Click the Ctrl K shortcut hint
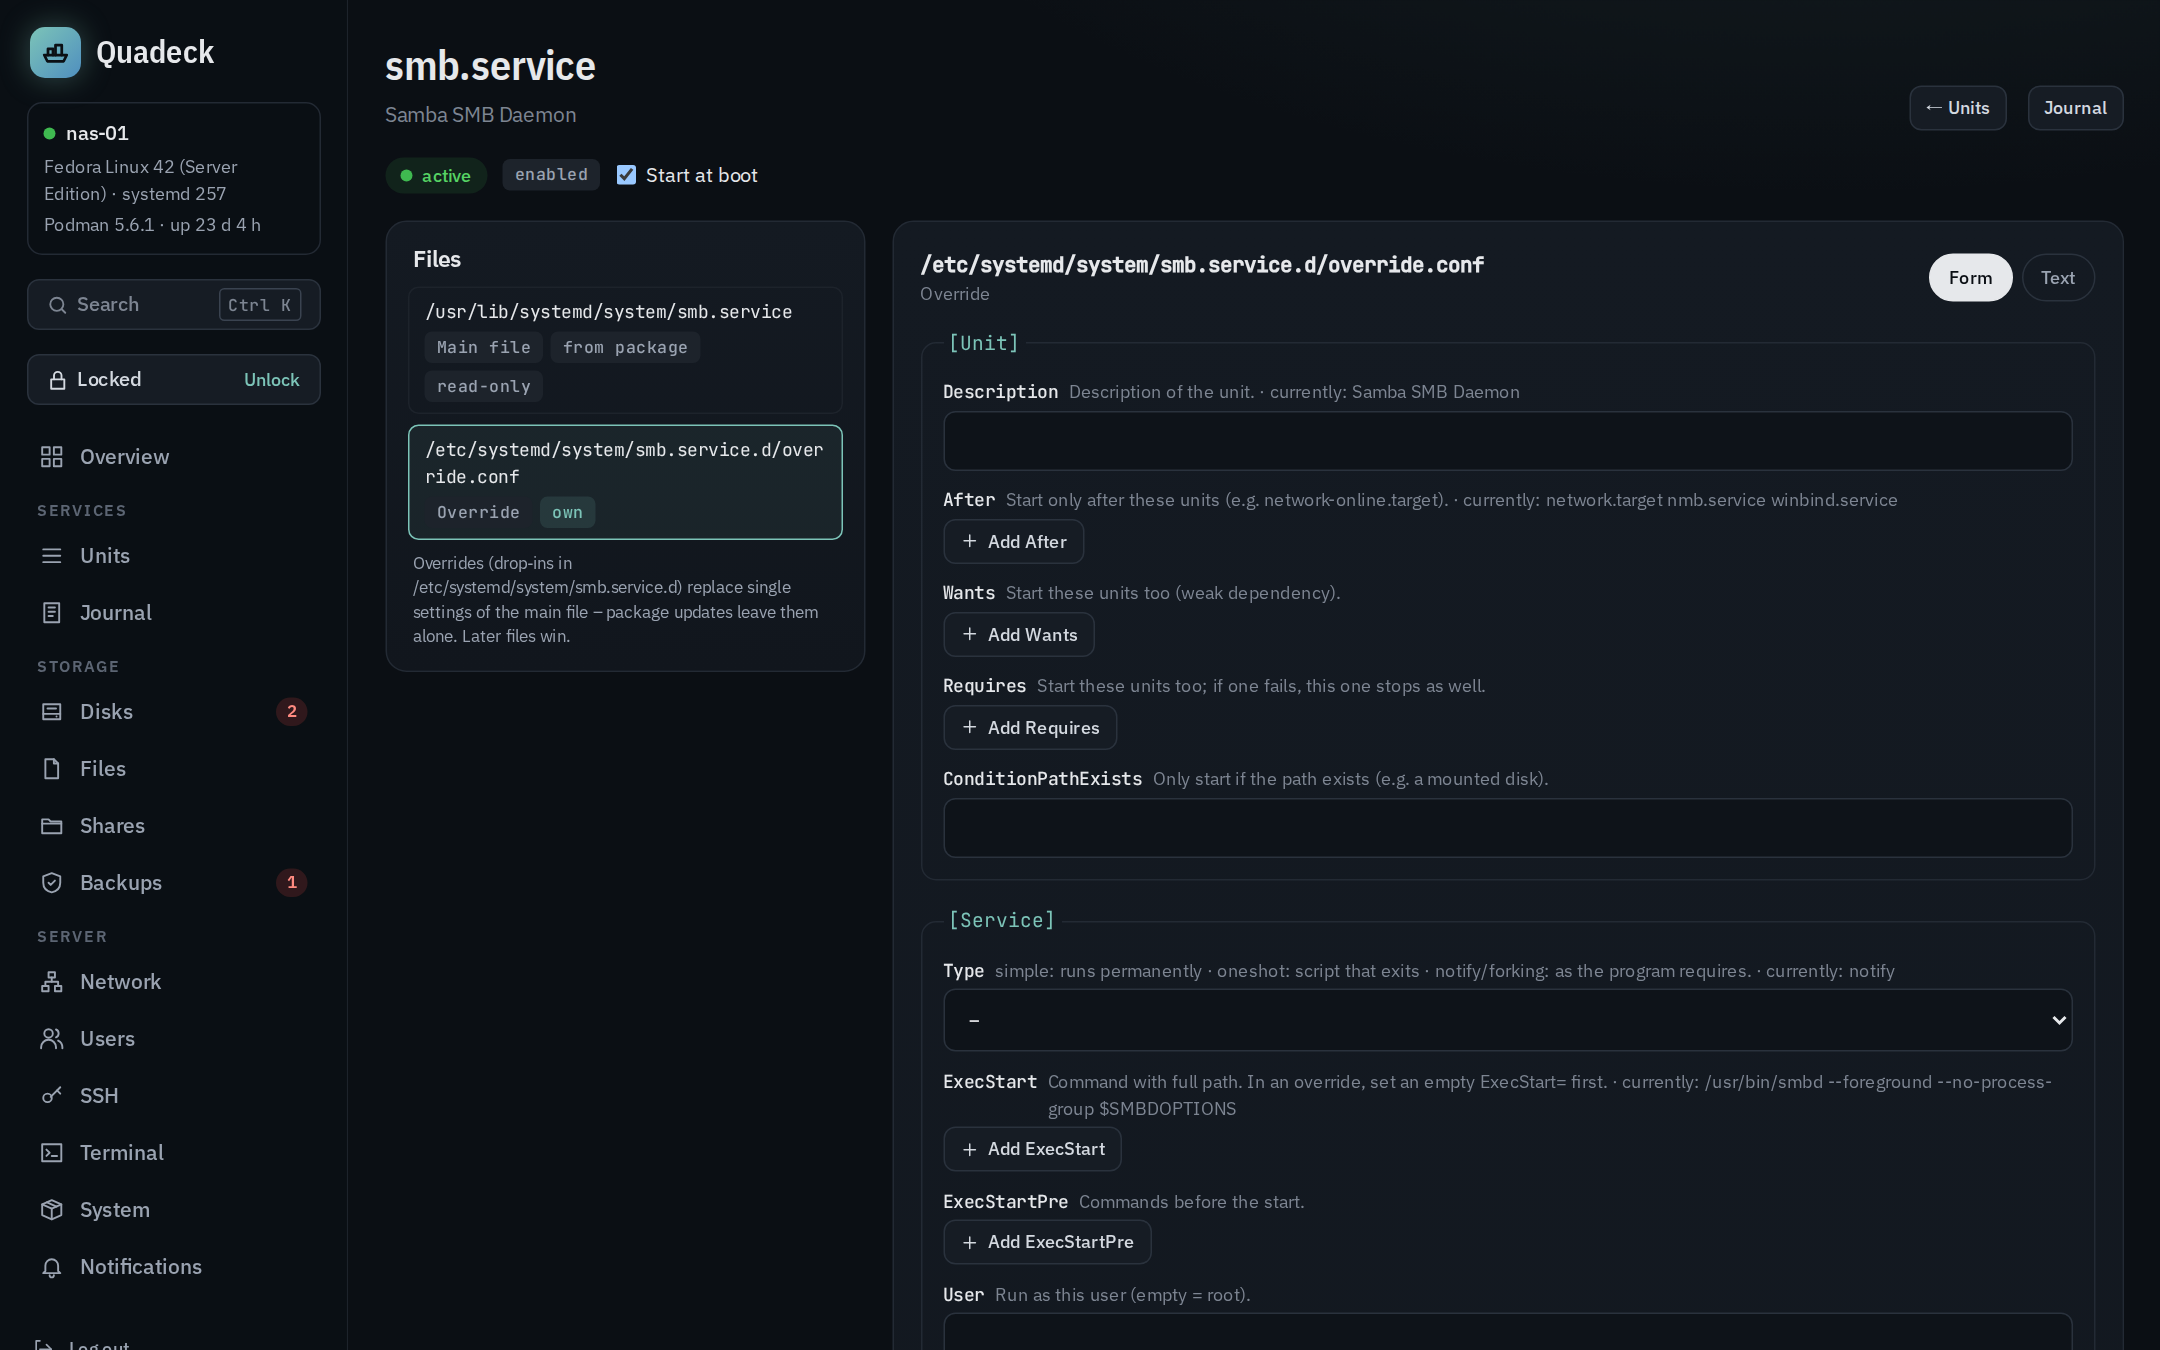This screenshot has width=2160, height=1350. (260, 305)
